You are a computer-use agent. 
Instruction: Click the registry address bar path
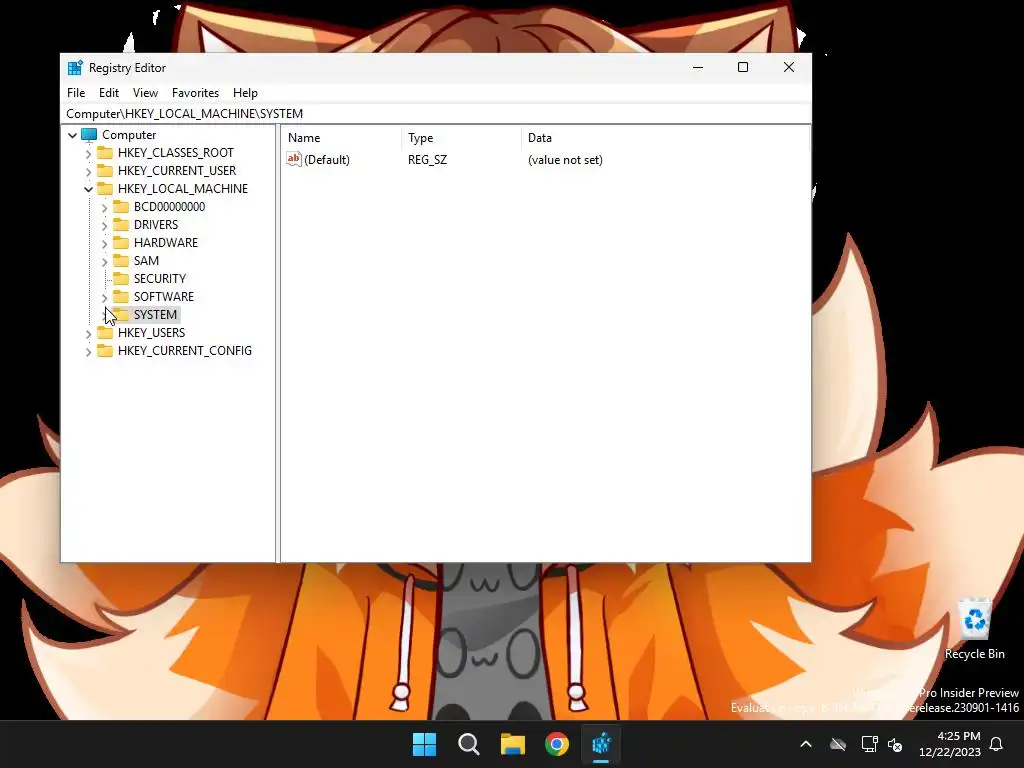point(184,114)
